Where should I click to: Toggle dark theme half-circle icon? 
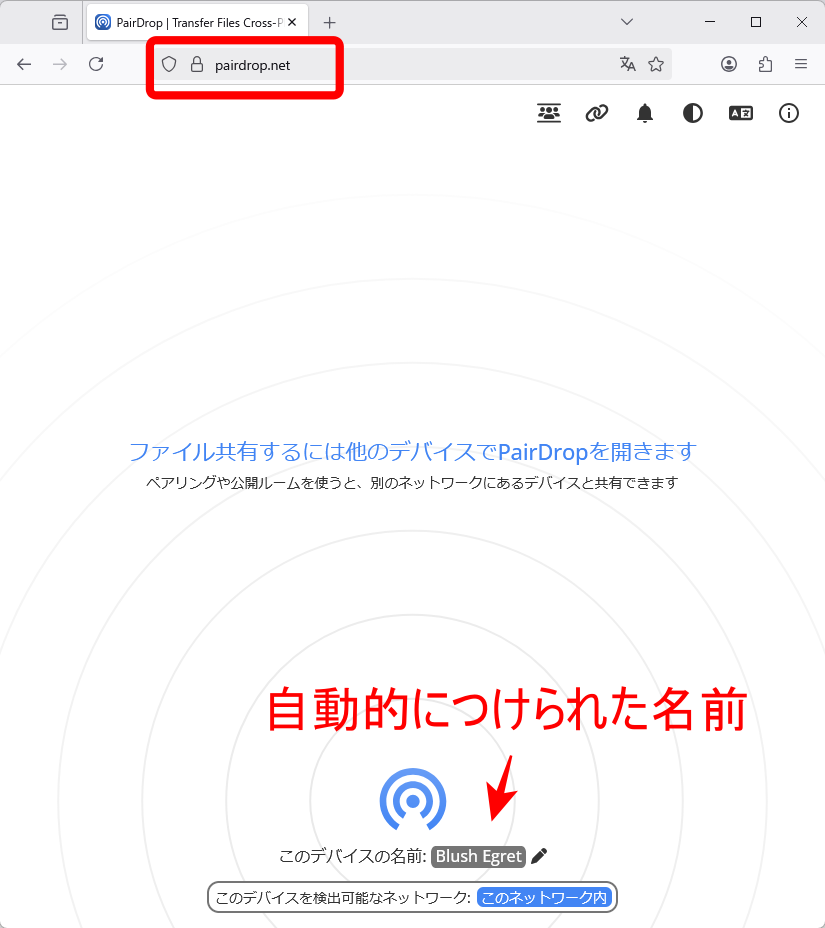[692, 112]
